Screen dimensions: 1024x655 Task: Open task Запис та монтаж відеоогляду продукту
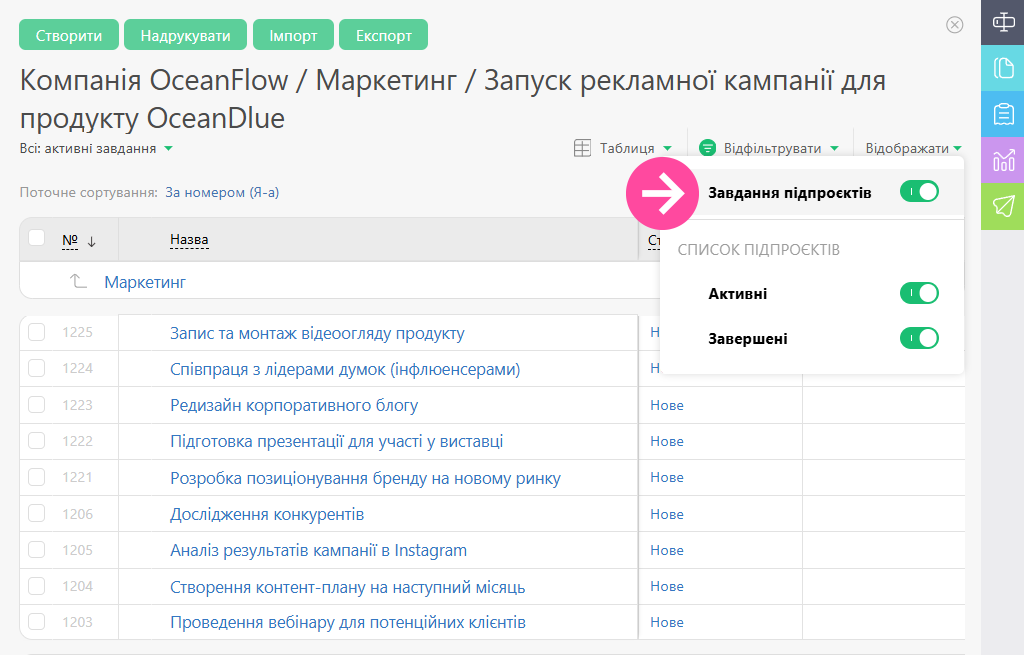(x=317, y=333)
